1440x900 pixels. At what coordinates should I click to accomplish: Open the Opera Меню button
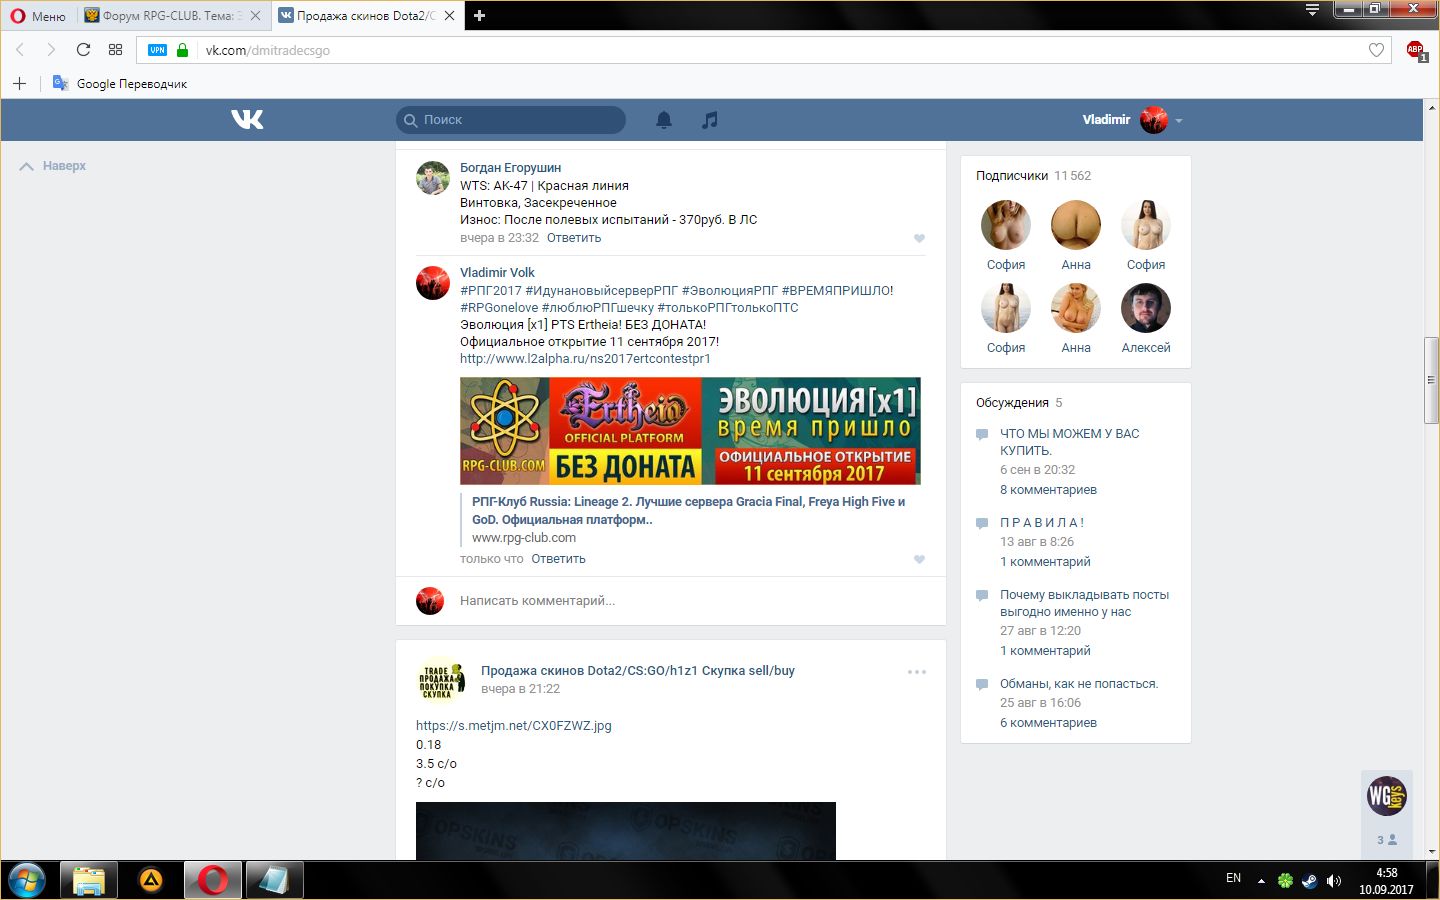click(38, 16)
